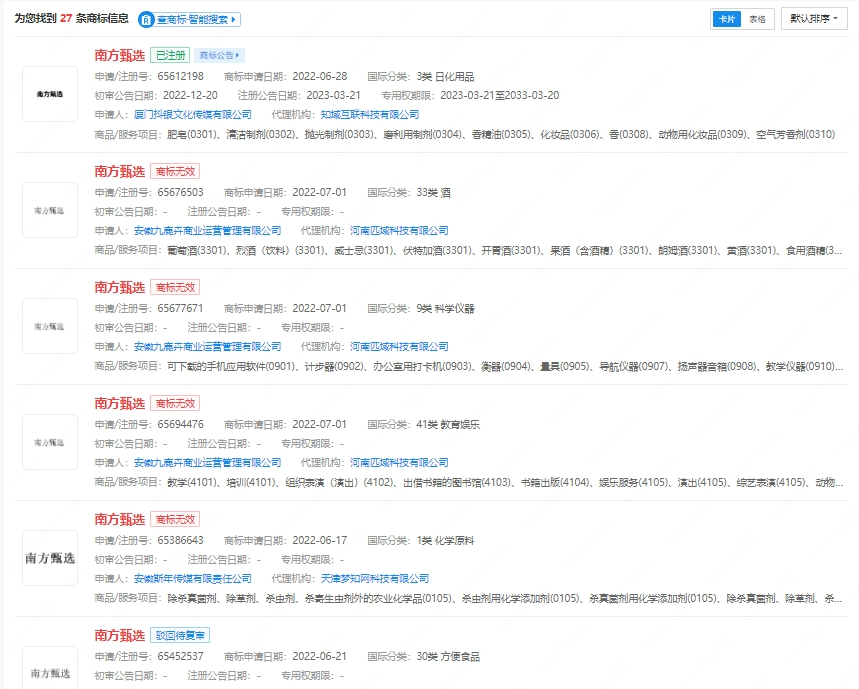This screenshot has height=689, width=859.
Task: Click thumbnail of trademark 65386643
Action: click(x=50, y=558)
